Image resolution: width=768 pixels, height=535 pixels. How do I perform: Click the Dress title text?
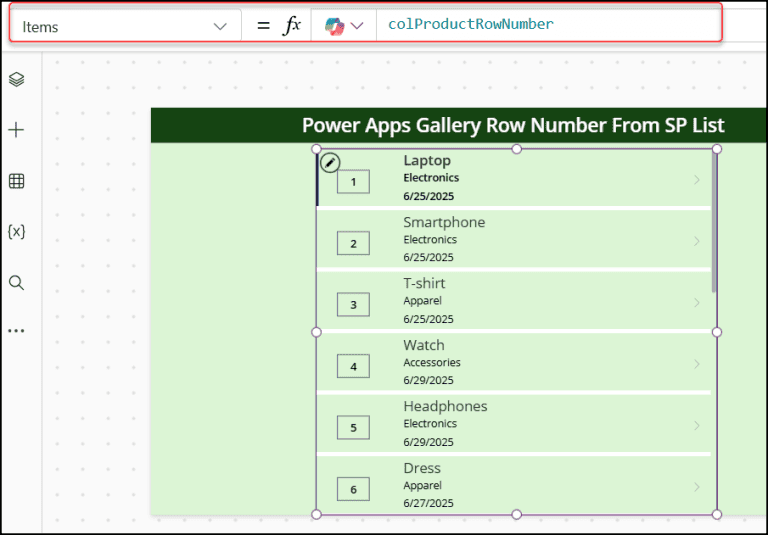pyautogui.click(x=422, y=468)
